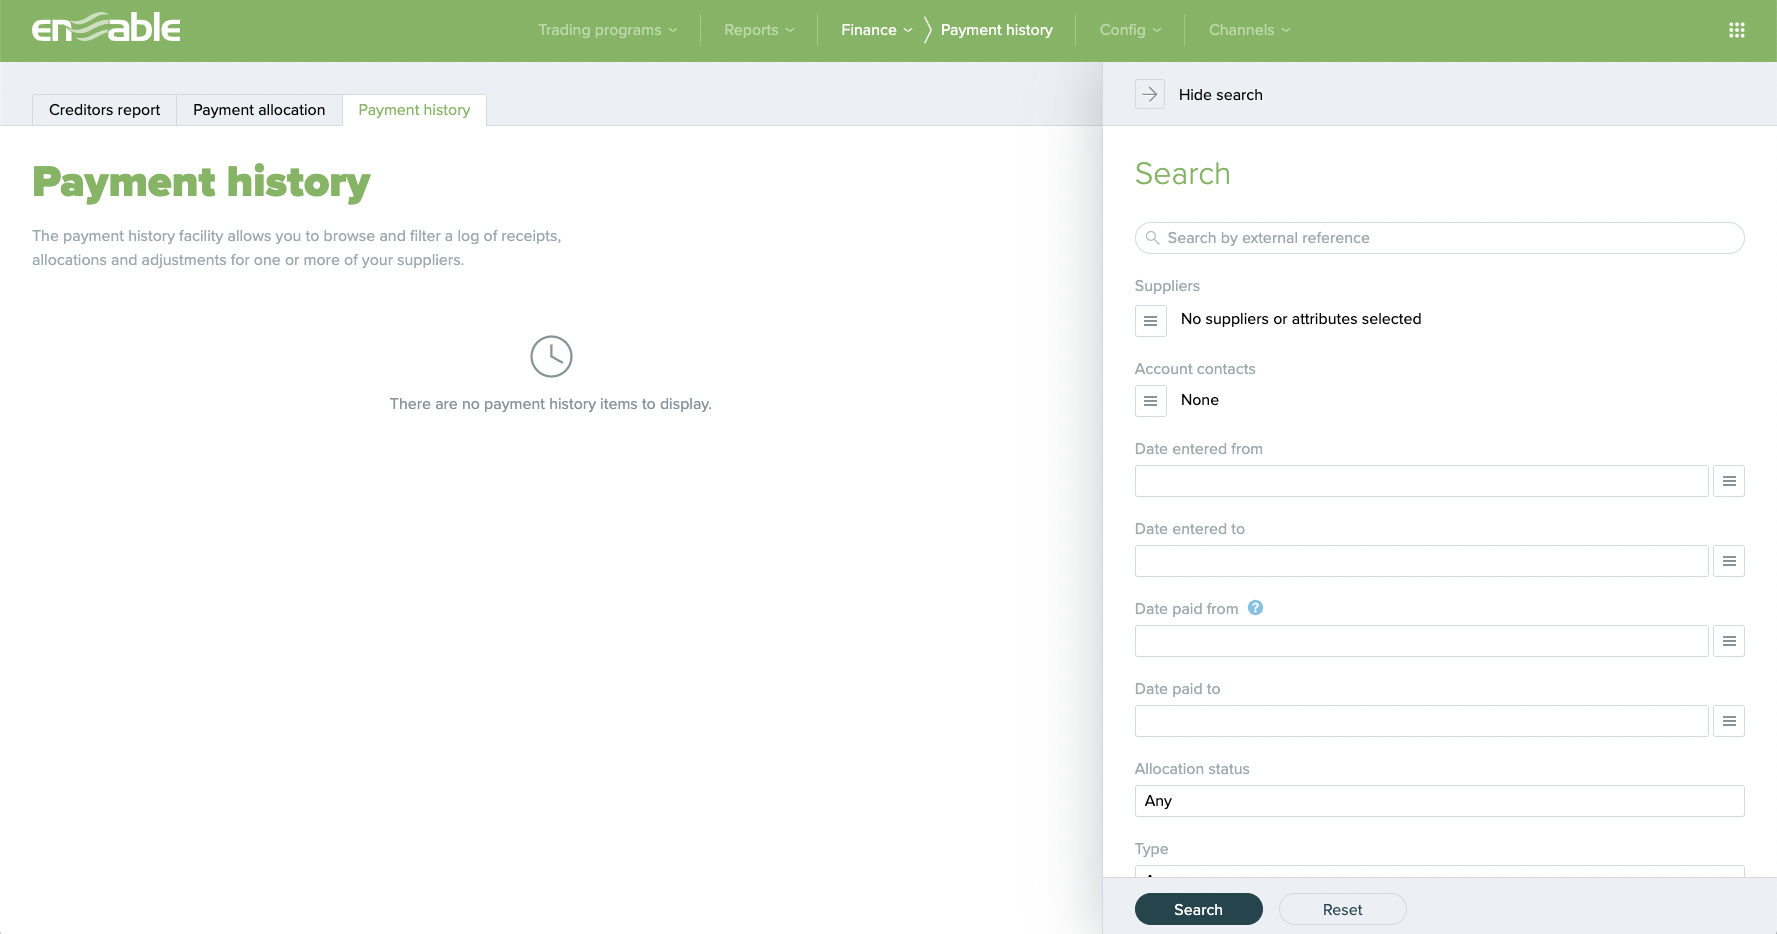Viewport: 1777px width, 934px height.
Task: Open Date paid from picker icon
Action: (1729, 641)
